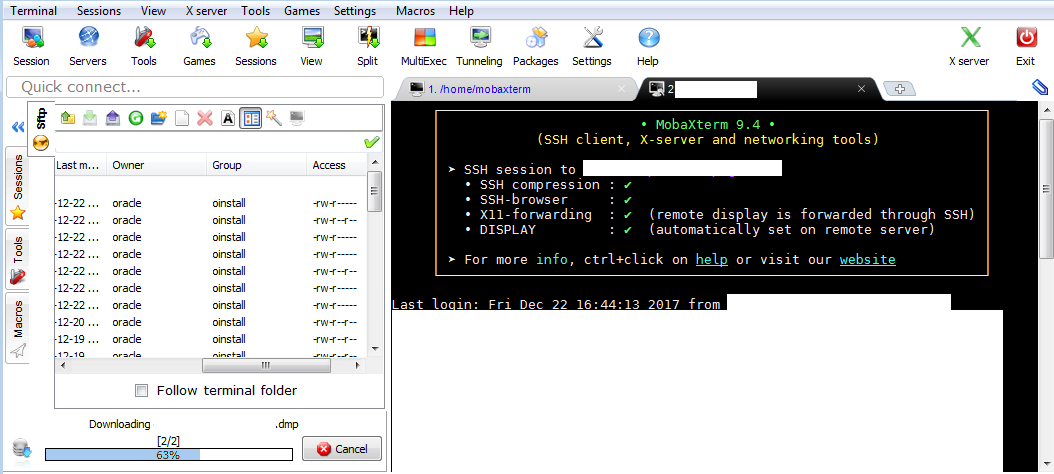Go to parent directory in SFTP toolbar
The height and width of the screenshot is (474, 1054).
tap(67, 118)
